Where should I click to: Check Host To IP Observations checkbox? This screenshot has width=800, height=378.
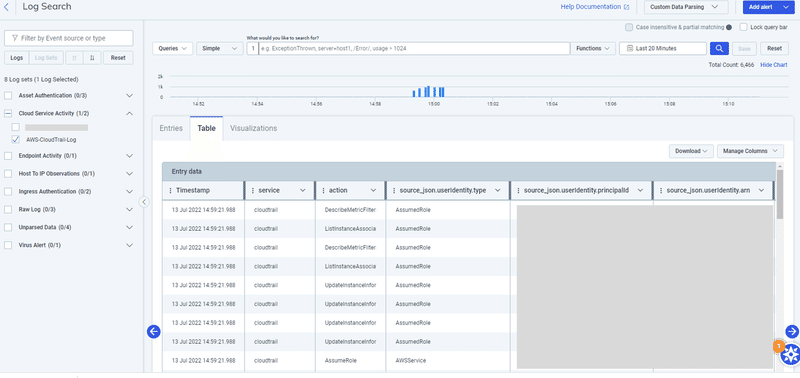click(x=8, y=173)
